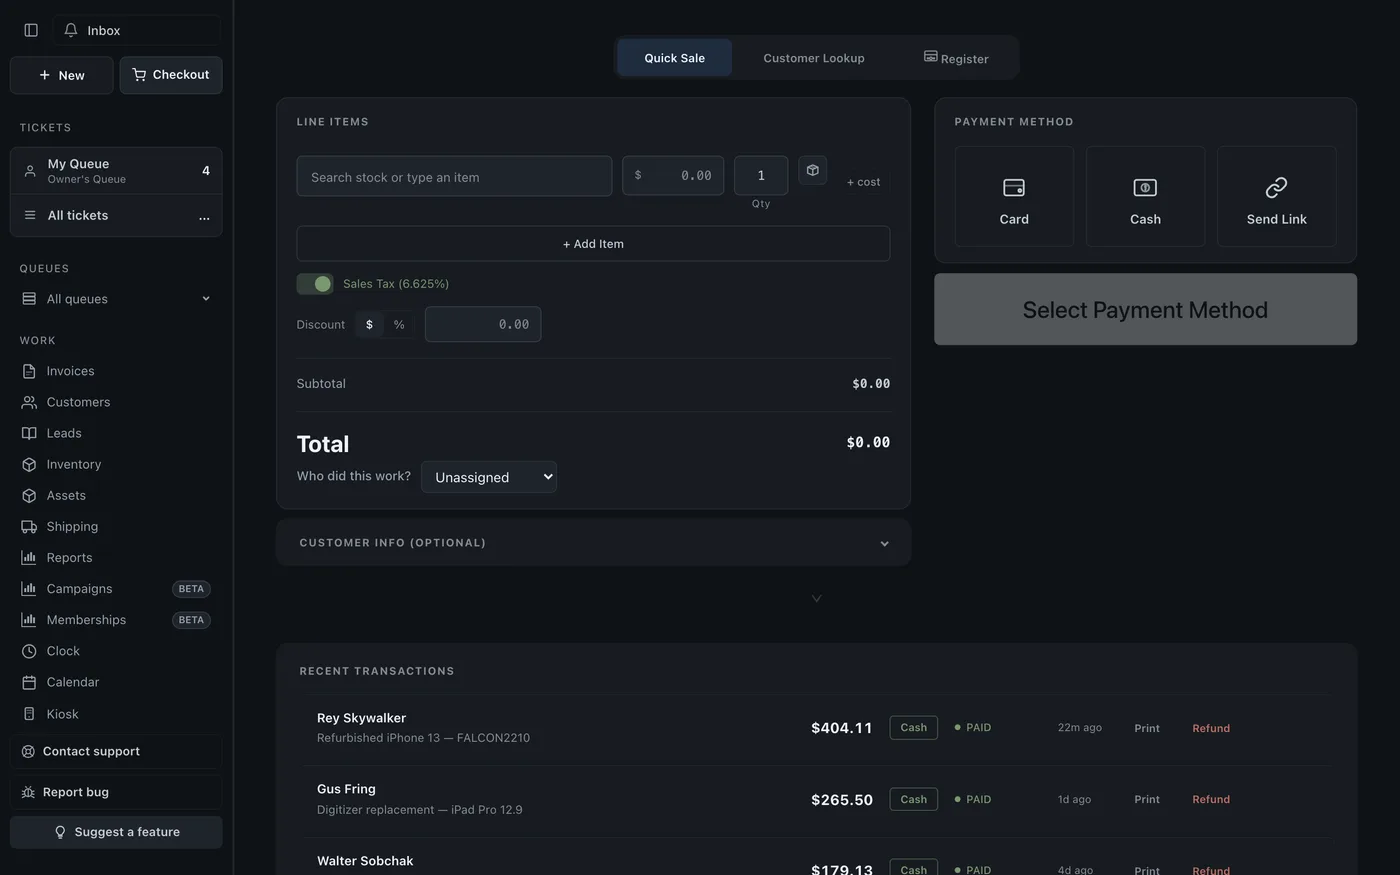Refund Rey Skywalker transaction
This screenshot has width=1400, height=875.
coord(1211,728)
